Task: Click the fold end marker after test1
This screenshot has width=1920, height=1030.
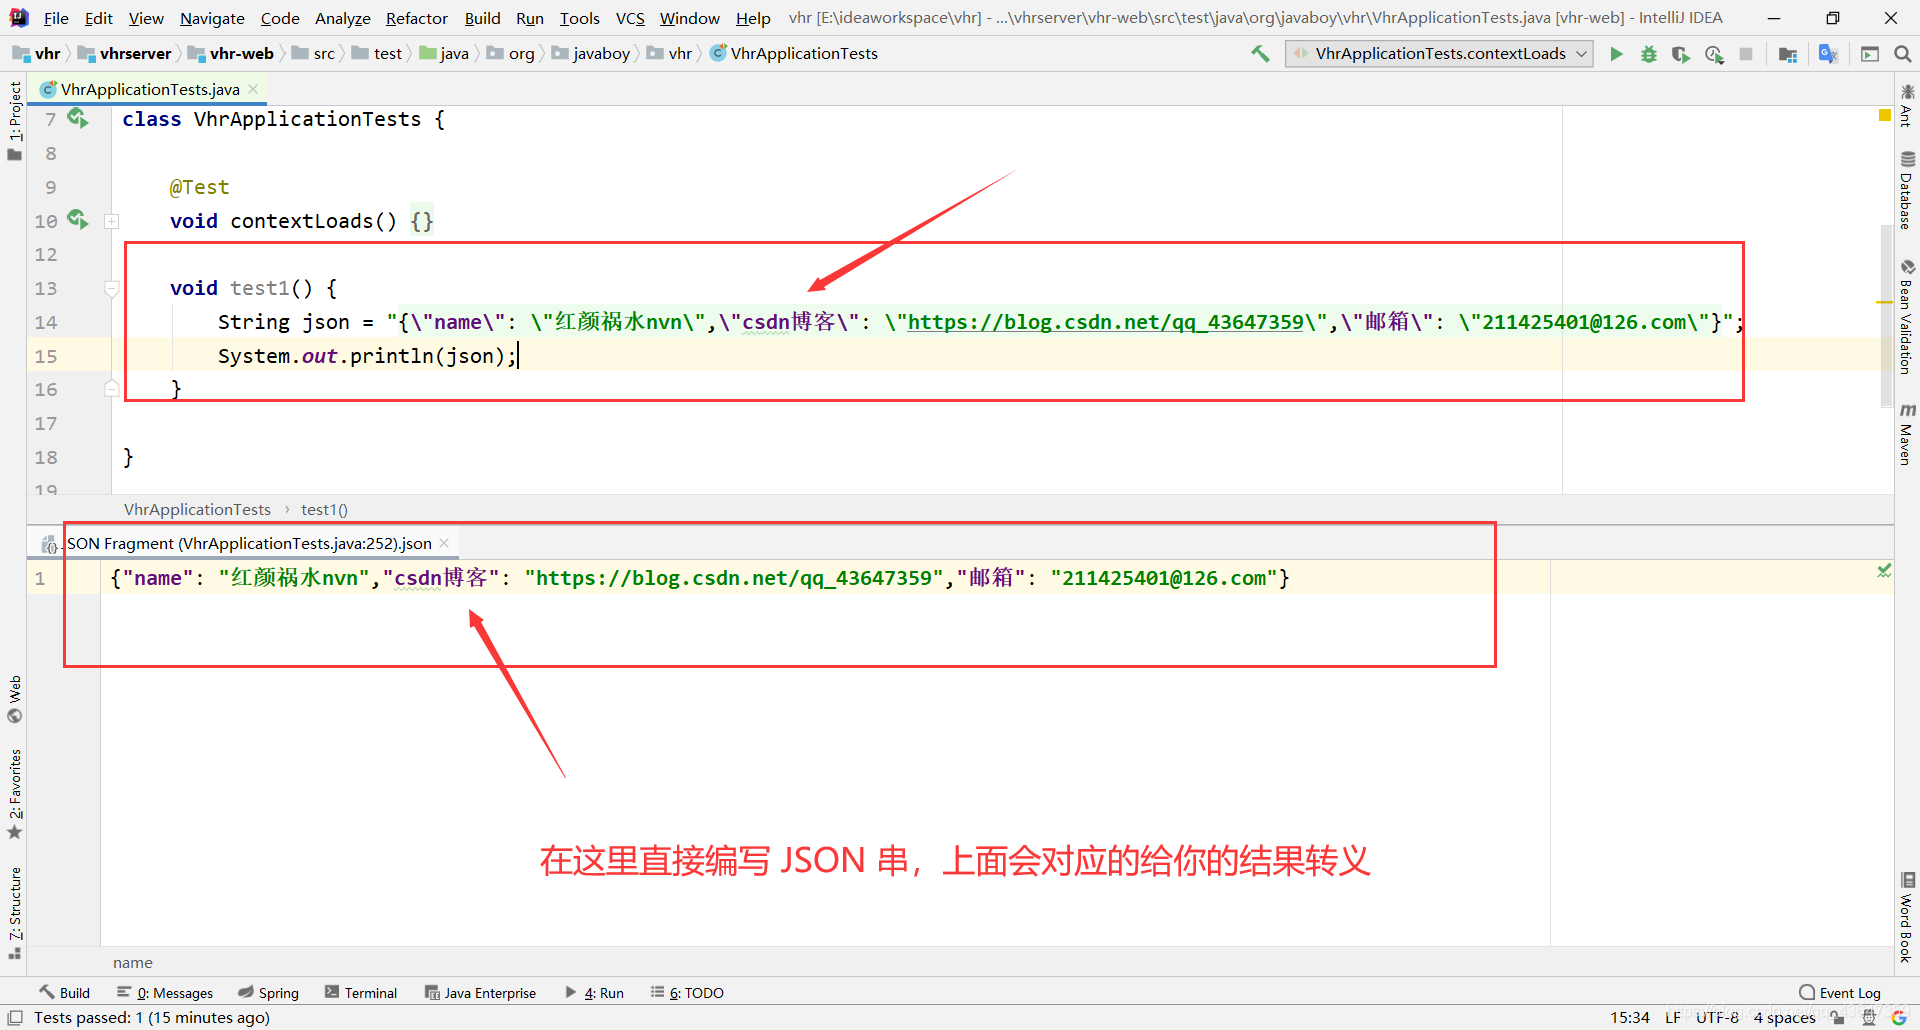Action: tap(112, 389)
